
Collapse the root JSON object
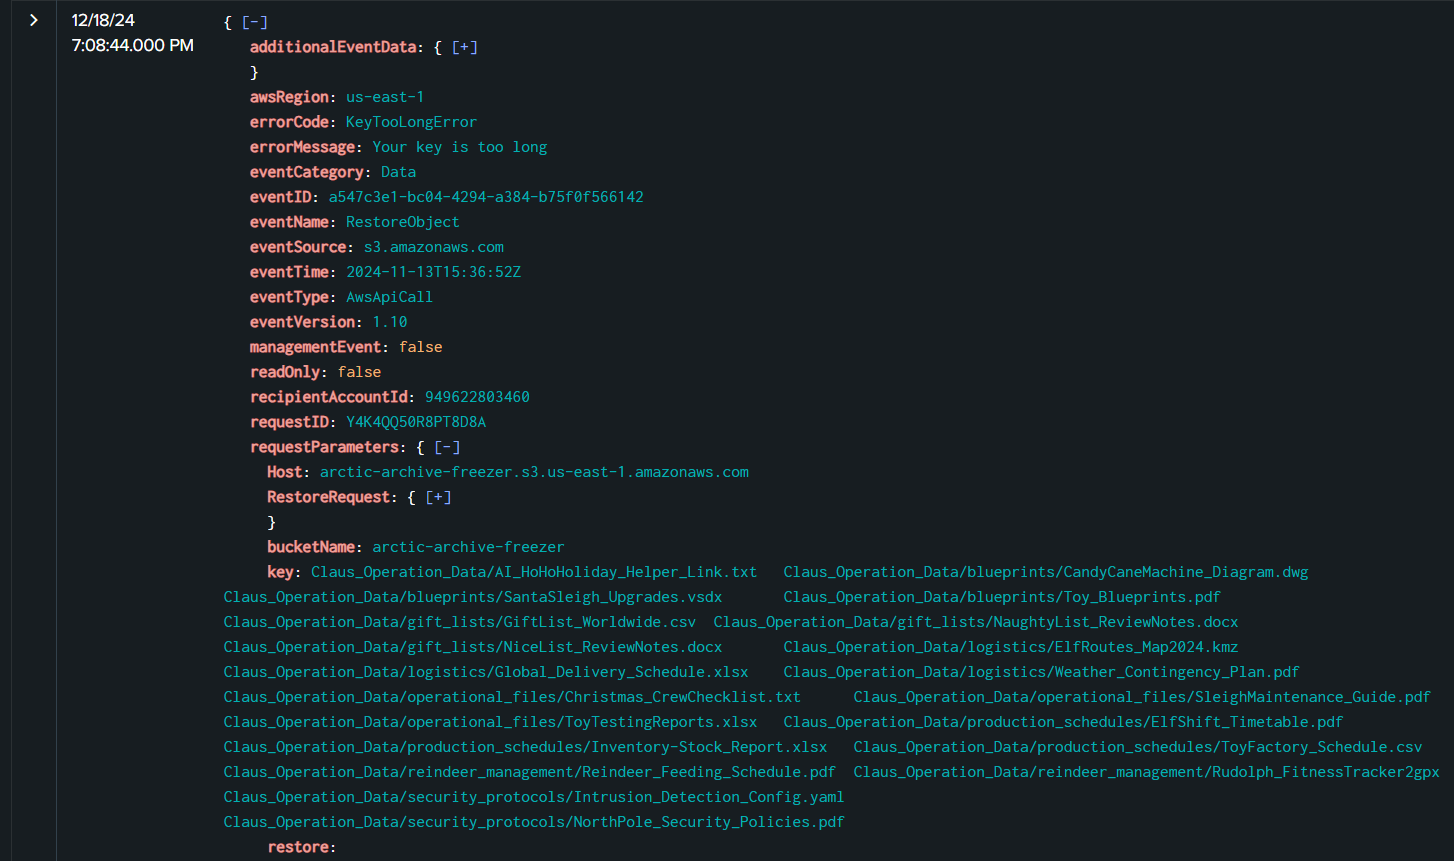(x=255, y=22)
